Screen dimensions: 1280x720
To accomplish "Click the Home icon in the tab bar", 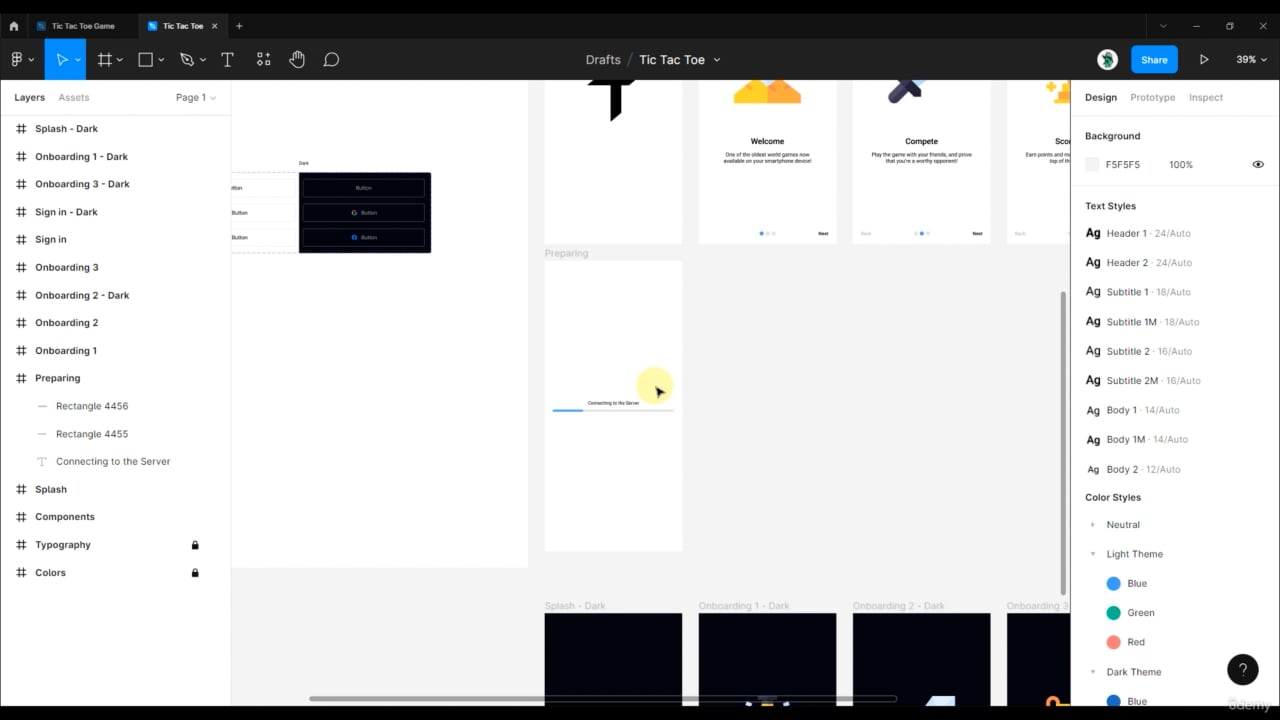I will (x=14, y=26).
